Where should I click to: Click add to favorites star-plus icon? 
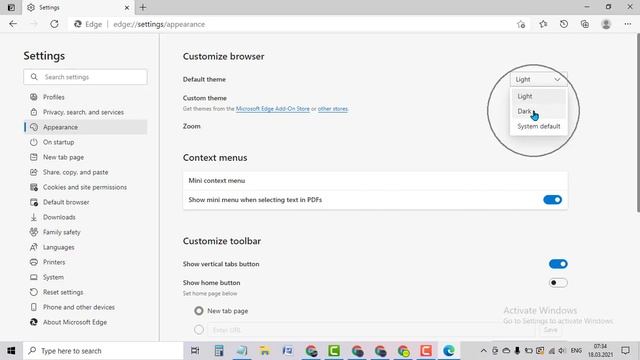coord(521,24)
